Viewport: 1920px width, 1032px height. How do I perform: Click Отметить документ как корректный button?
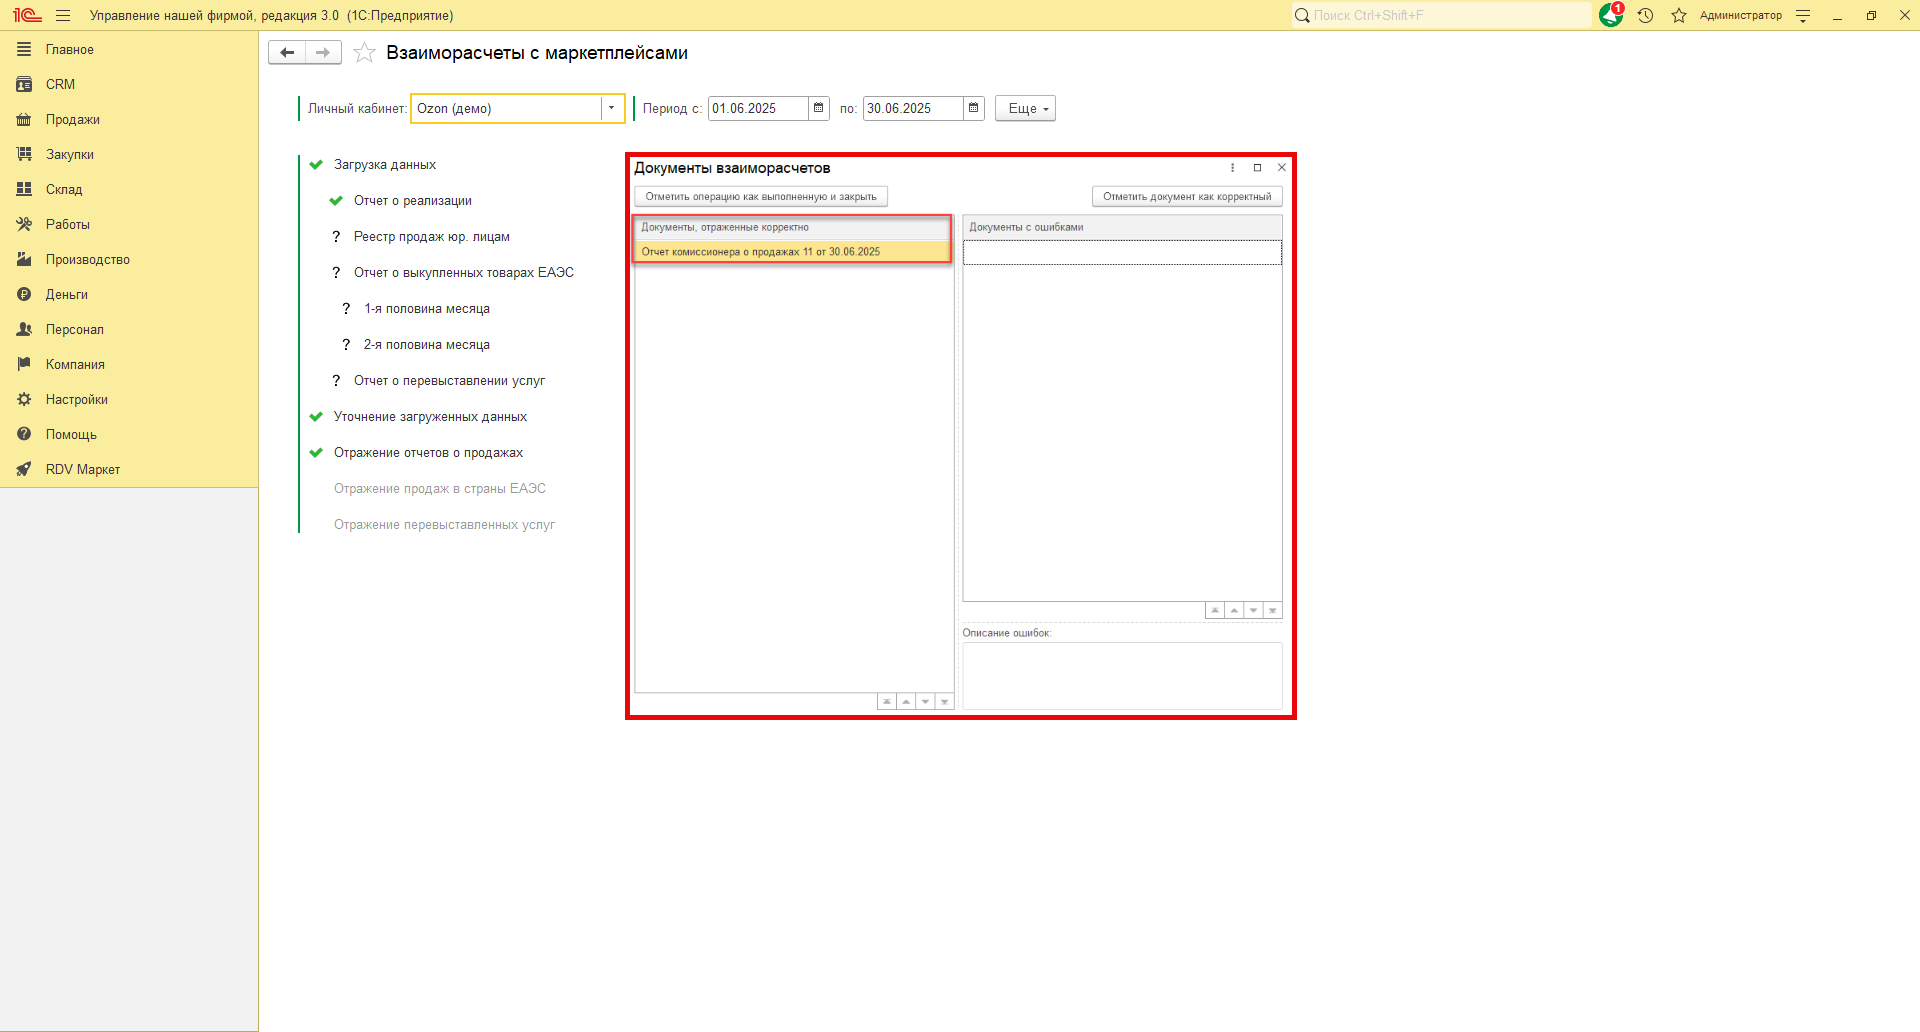pos(1186,197)
